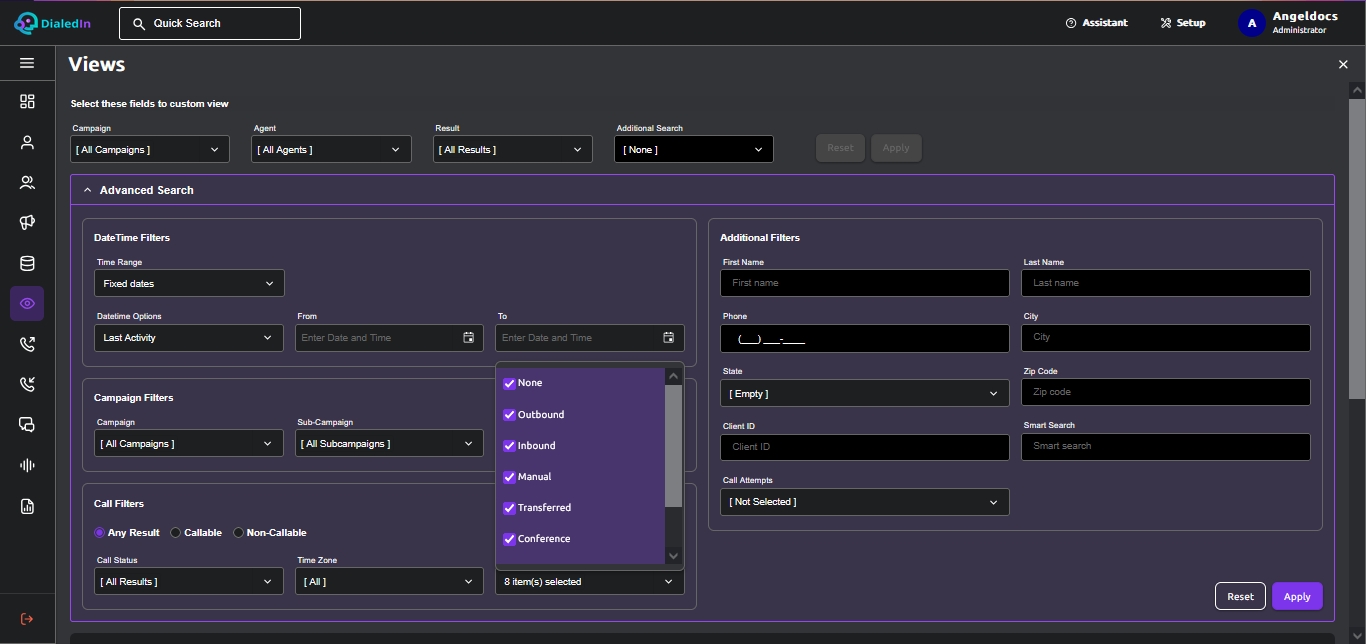Click the purple Apply button
Screen dimensions: 1366x644
(1297, 596)
